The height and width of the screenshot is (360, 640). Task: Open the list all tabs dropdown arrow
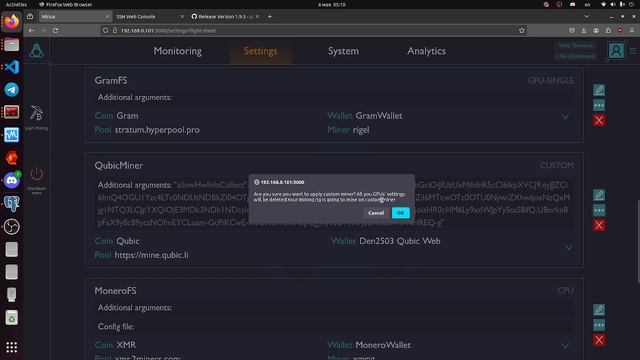[x=587, y=17]
